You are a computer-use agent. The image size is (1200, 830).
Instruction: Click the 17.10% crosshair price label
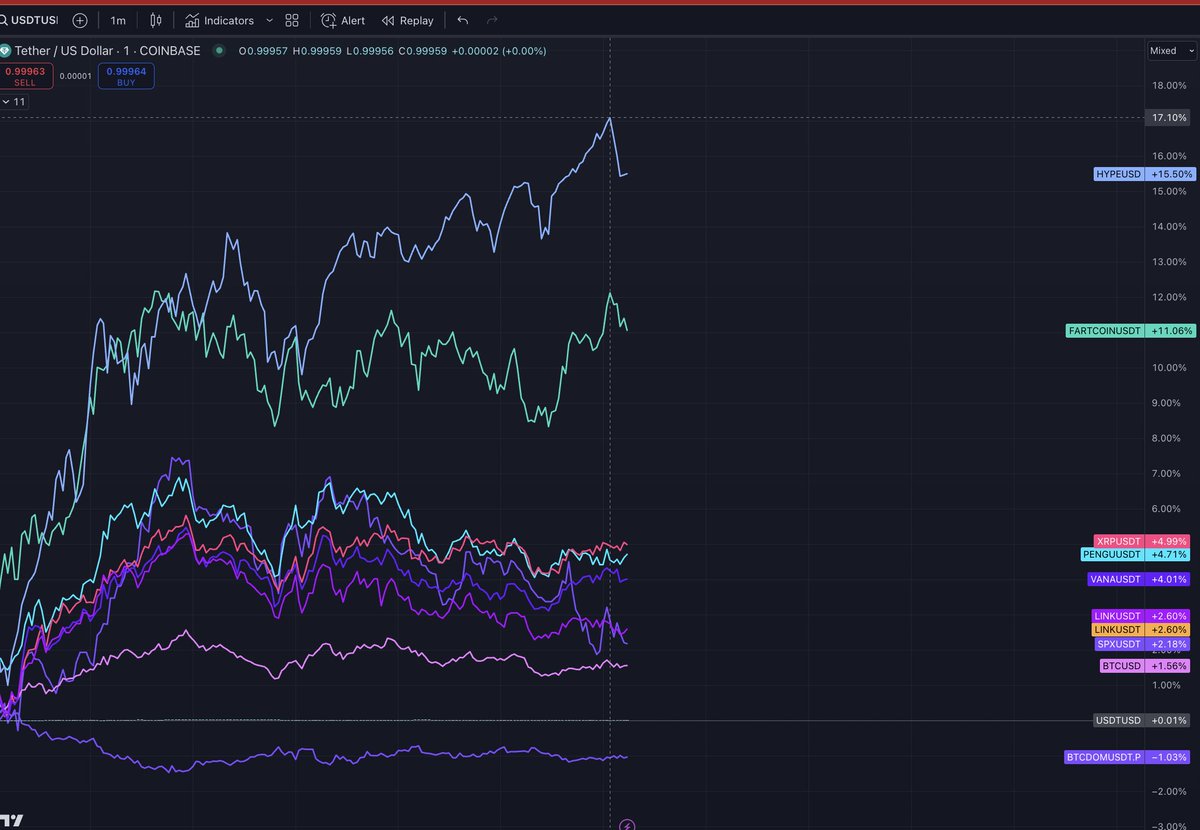point(1169,118)
